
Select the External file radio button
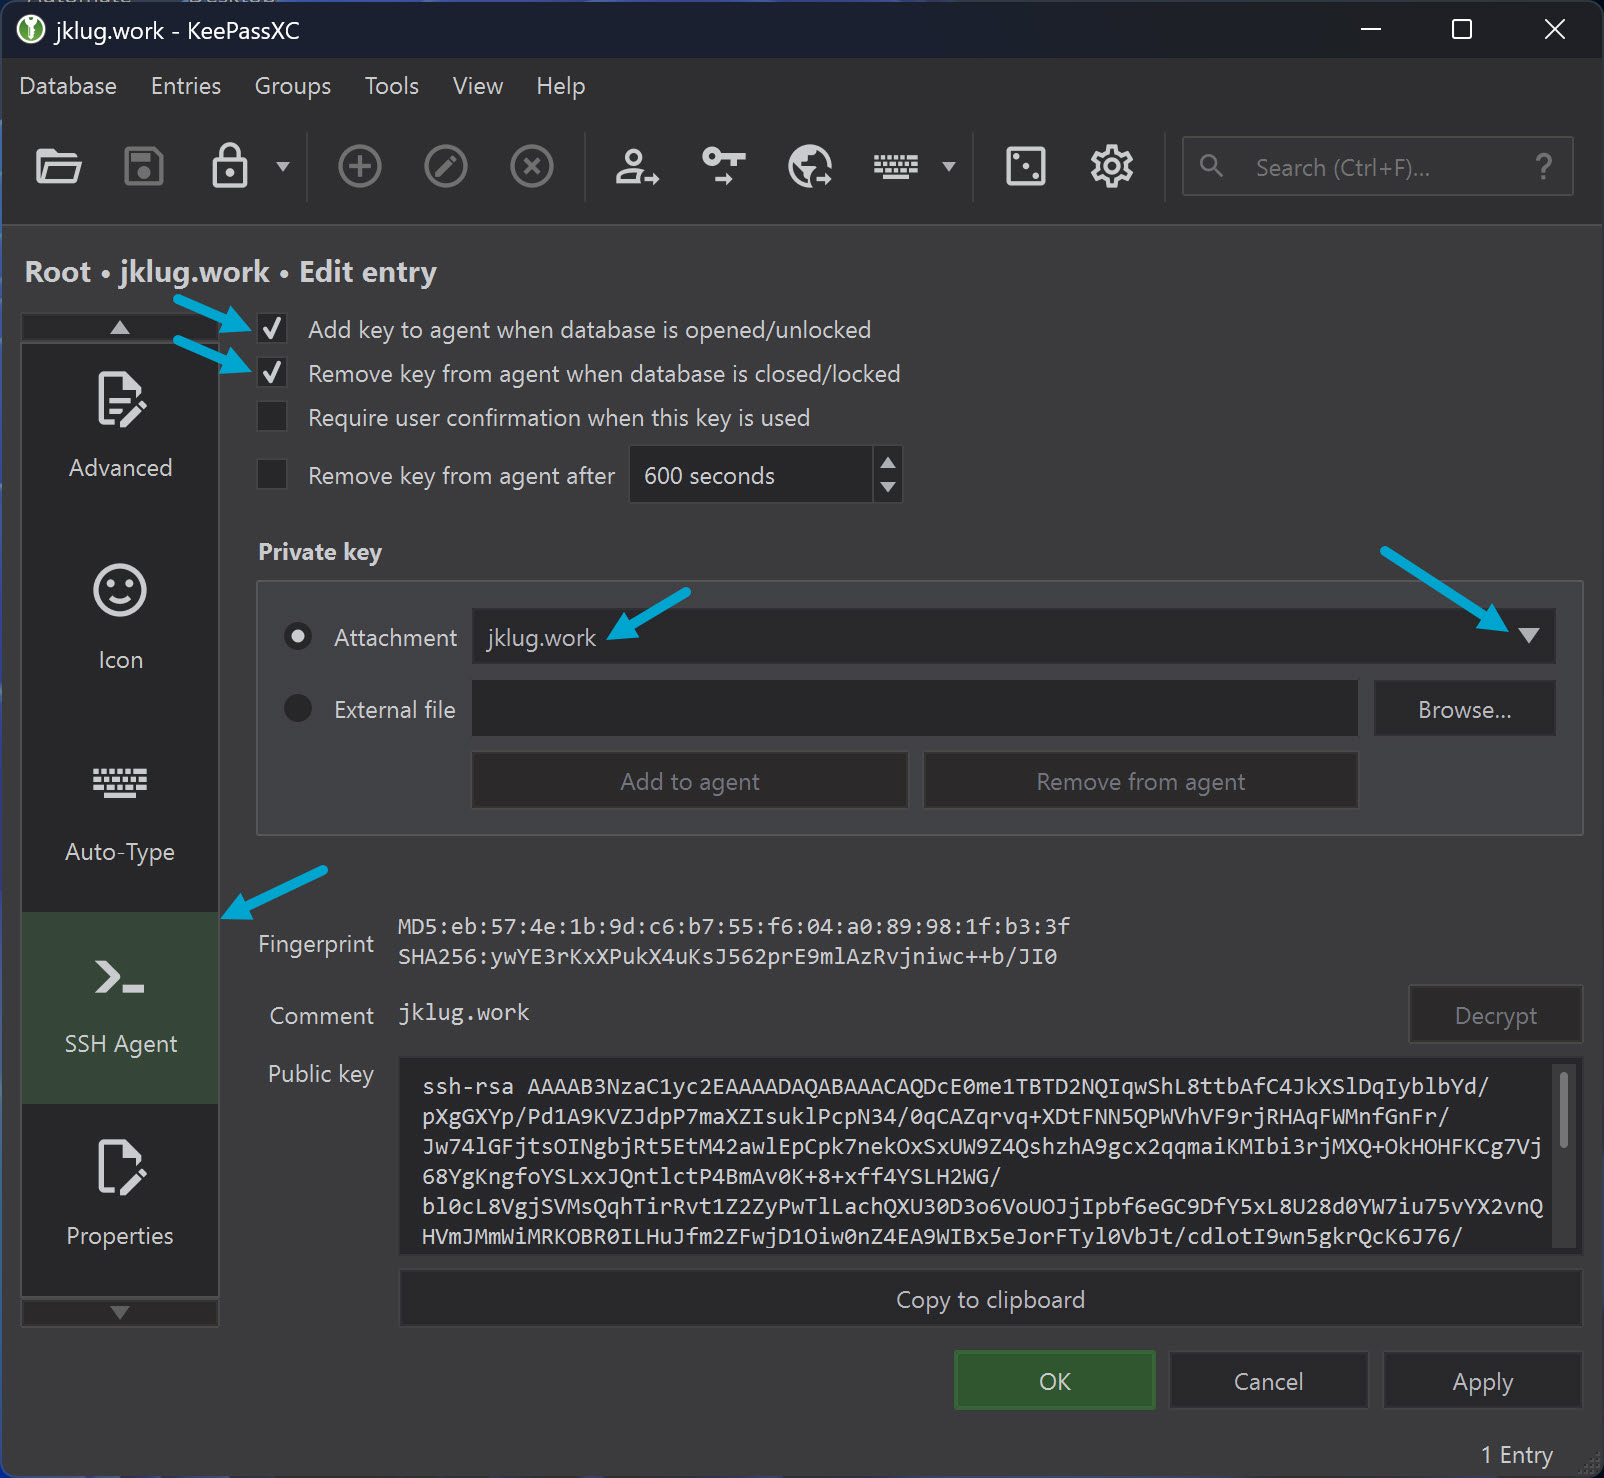coord(297,708)
